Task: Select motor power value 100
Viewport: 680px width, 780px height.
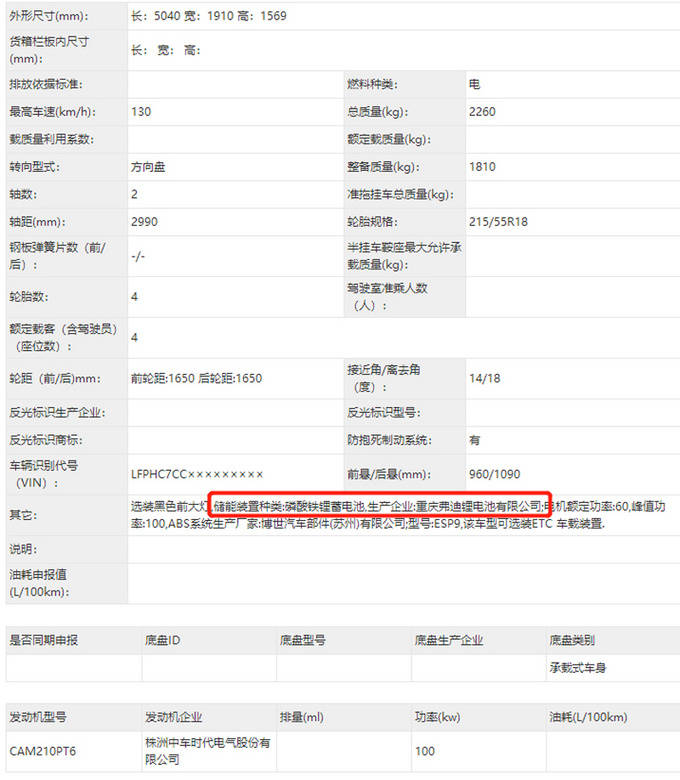Action: (x=425, y=751)
